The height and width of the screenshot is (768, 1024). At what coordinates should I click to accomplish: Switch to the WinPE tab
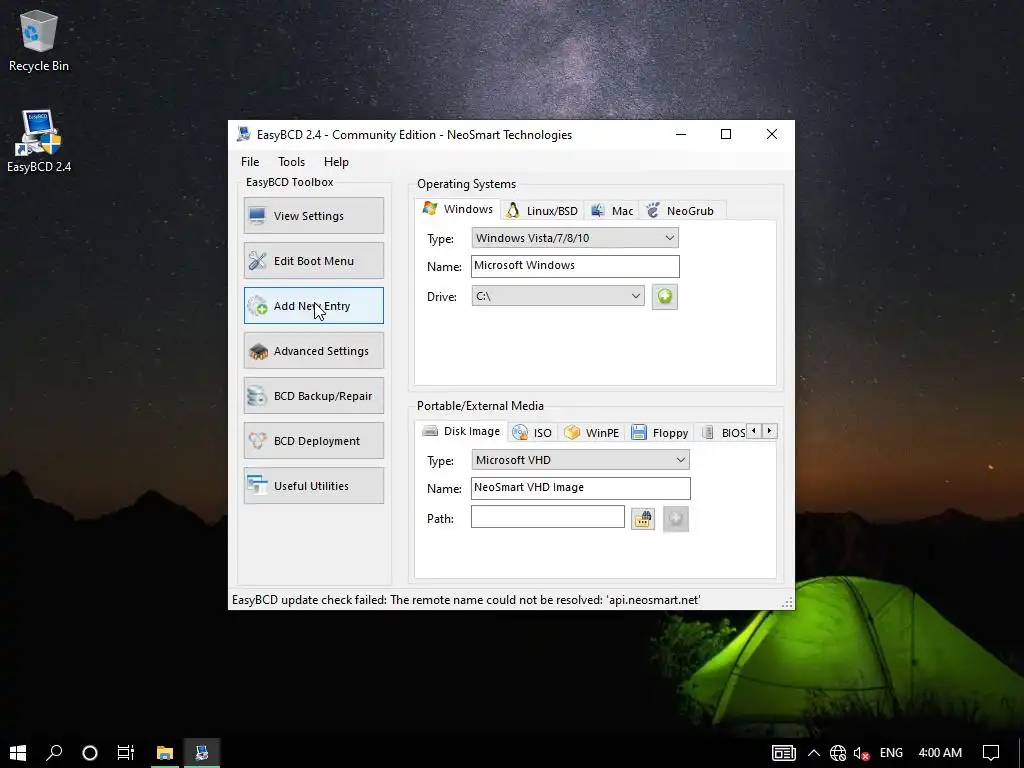592,432
